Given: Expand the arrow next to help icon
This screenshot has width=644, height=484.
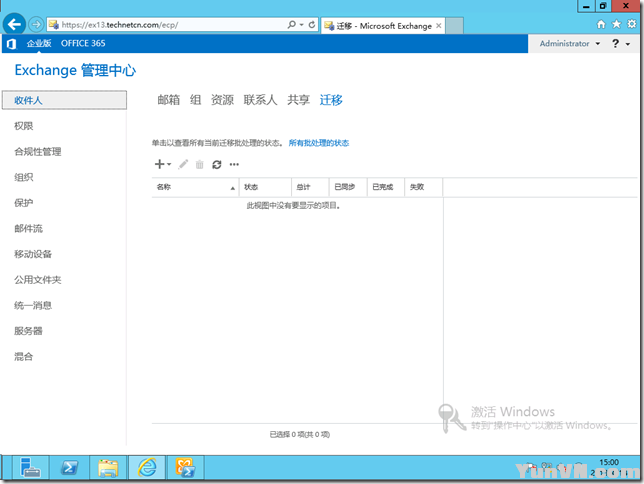Looking at the screenshot, I should tap(628, 44).
